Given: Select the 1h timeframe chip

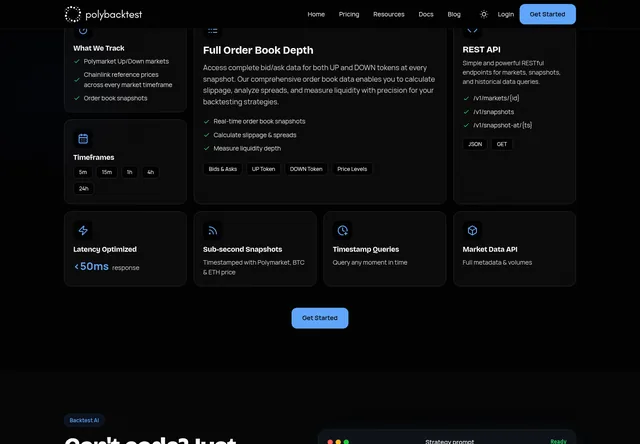Looking at the screenshot, I should click(129, 172).
